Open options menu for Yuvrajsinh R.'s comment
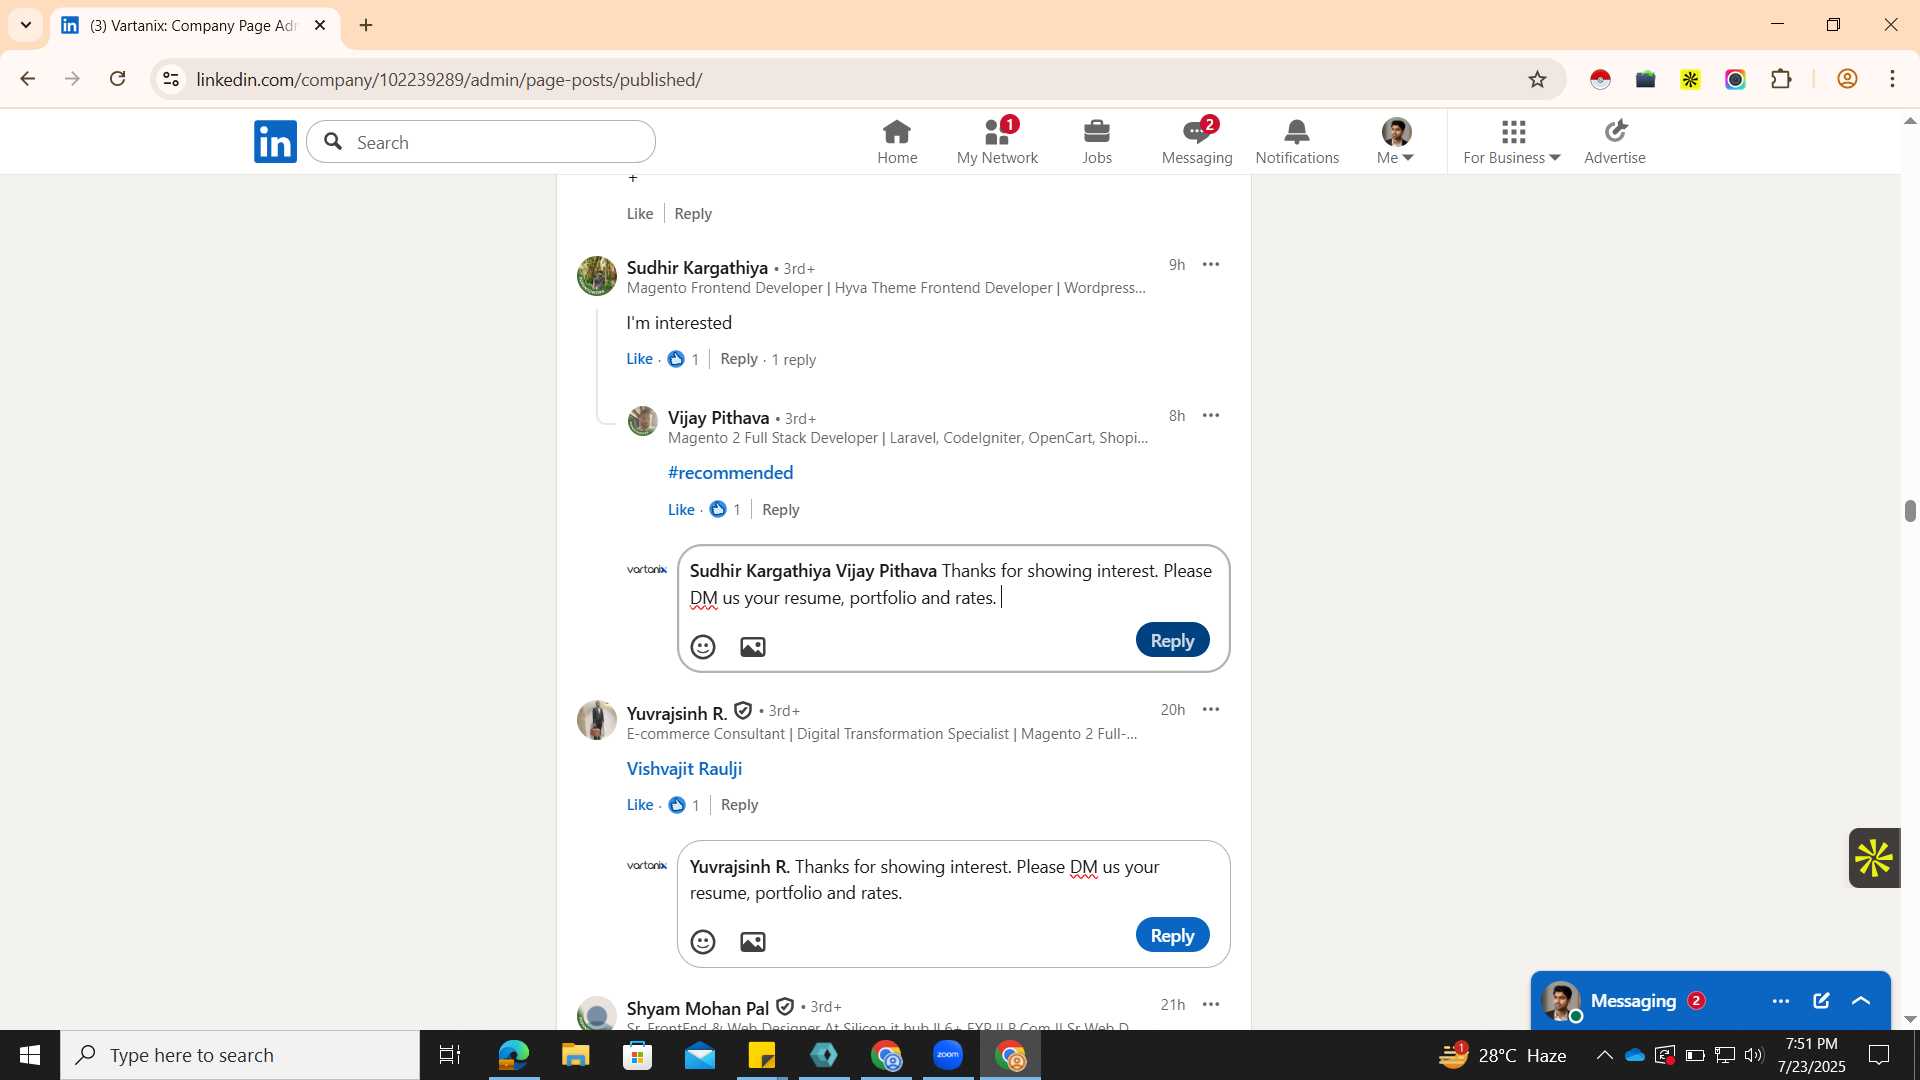 [x=1211, y=709]
